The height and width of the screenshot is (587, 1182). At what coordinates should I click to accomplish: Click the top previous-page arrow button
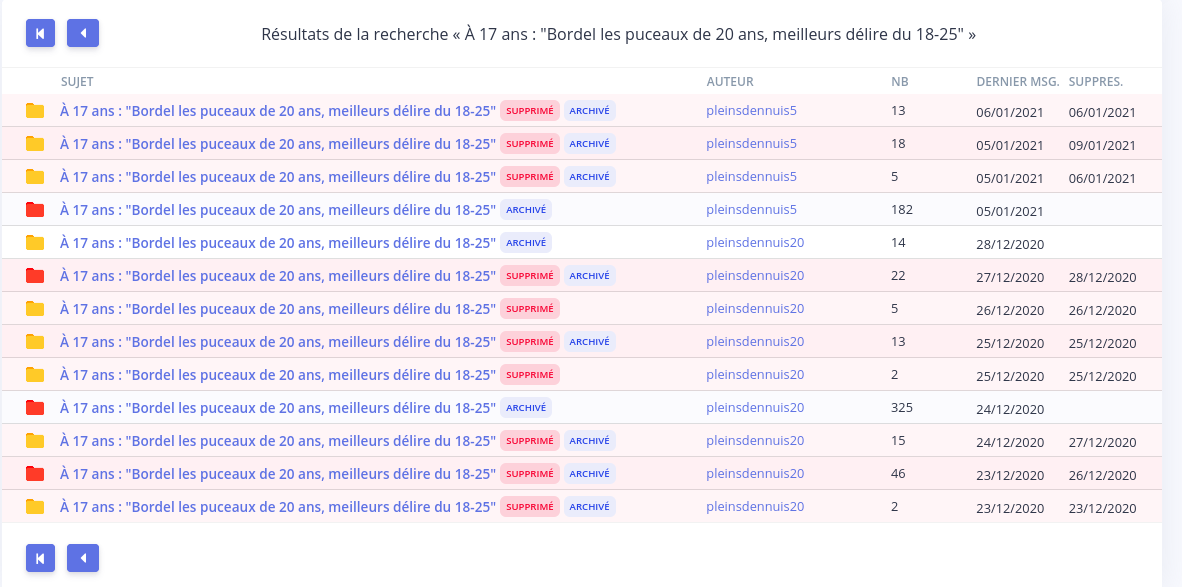tap(83, 33)
